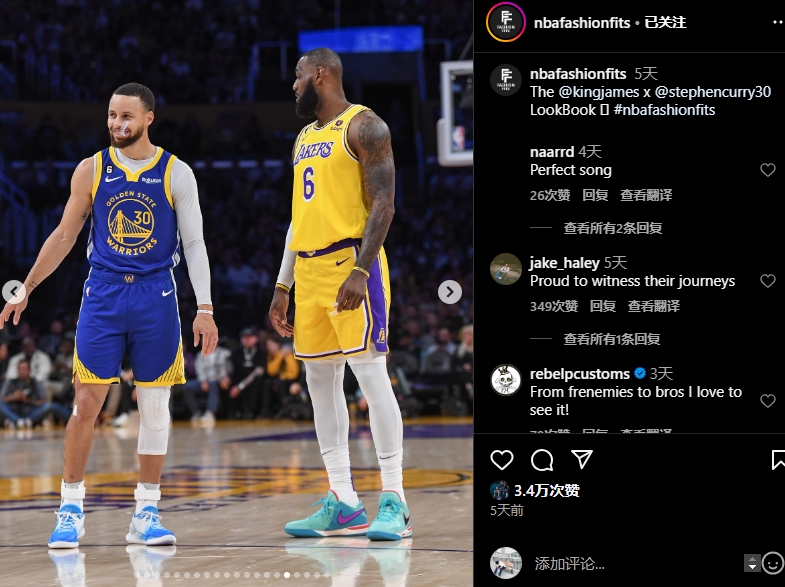View translation of naarrd's comment
The height and width of the screenshot is (587, 785).
tap(646, 195)
